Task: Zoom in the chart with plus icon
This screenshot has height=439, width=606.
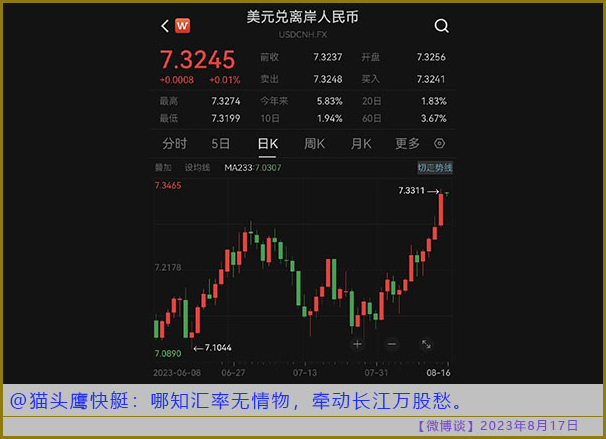Action: click(357, 344)
